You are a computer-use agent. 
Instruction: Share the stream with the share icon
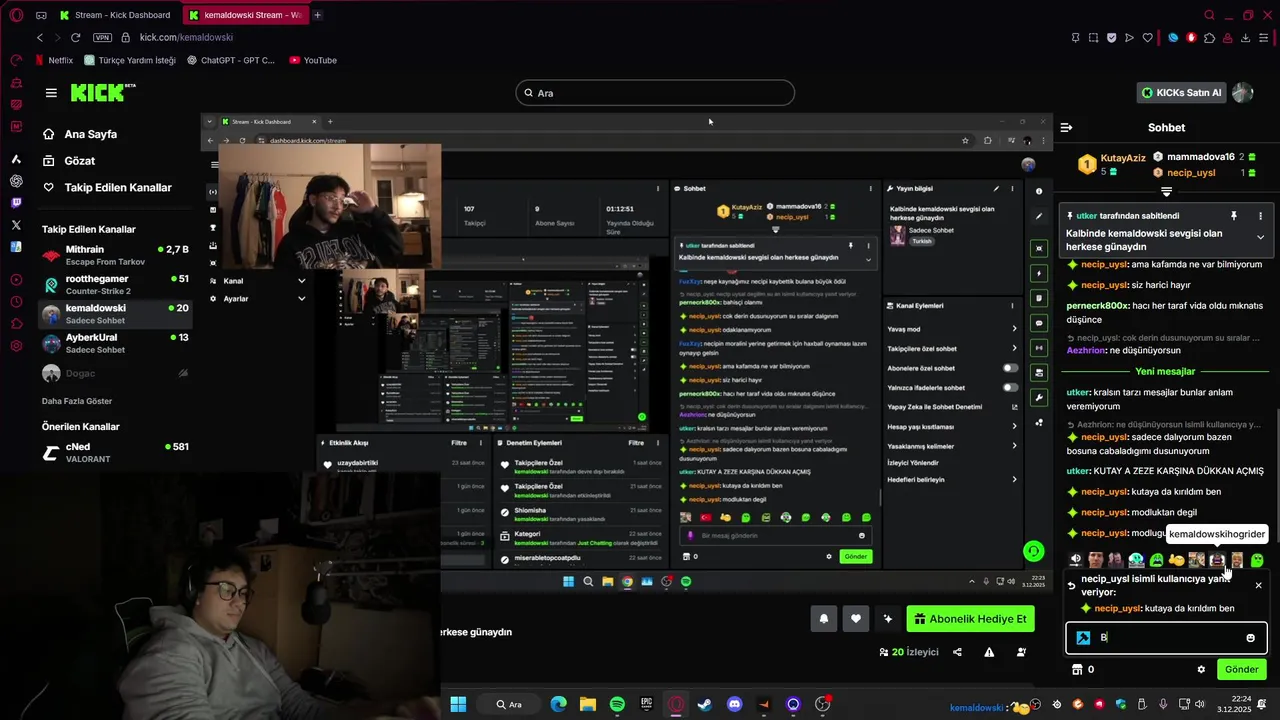[x=957, y=652]
